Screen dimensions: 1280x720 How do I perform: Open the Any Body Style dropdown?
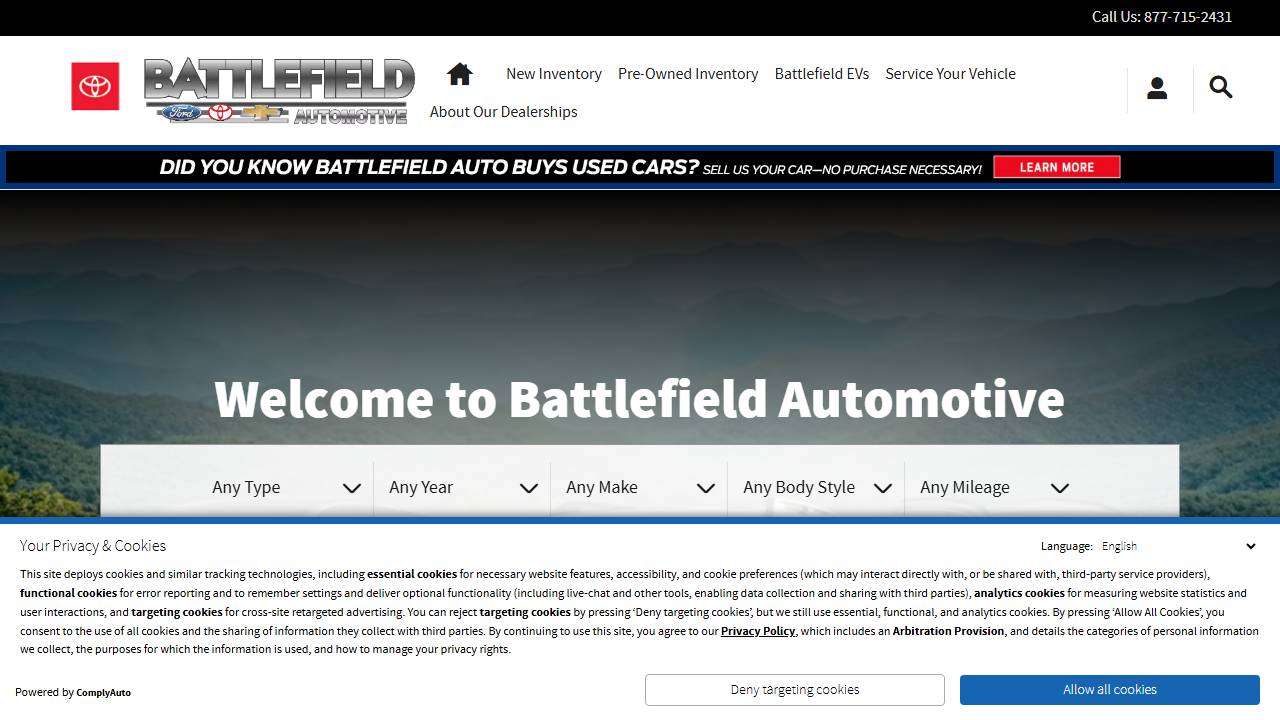click(815, 487)
